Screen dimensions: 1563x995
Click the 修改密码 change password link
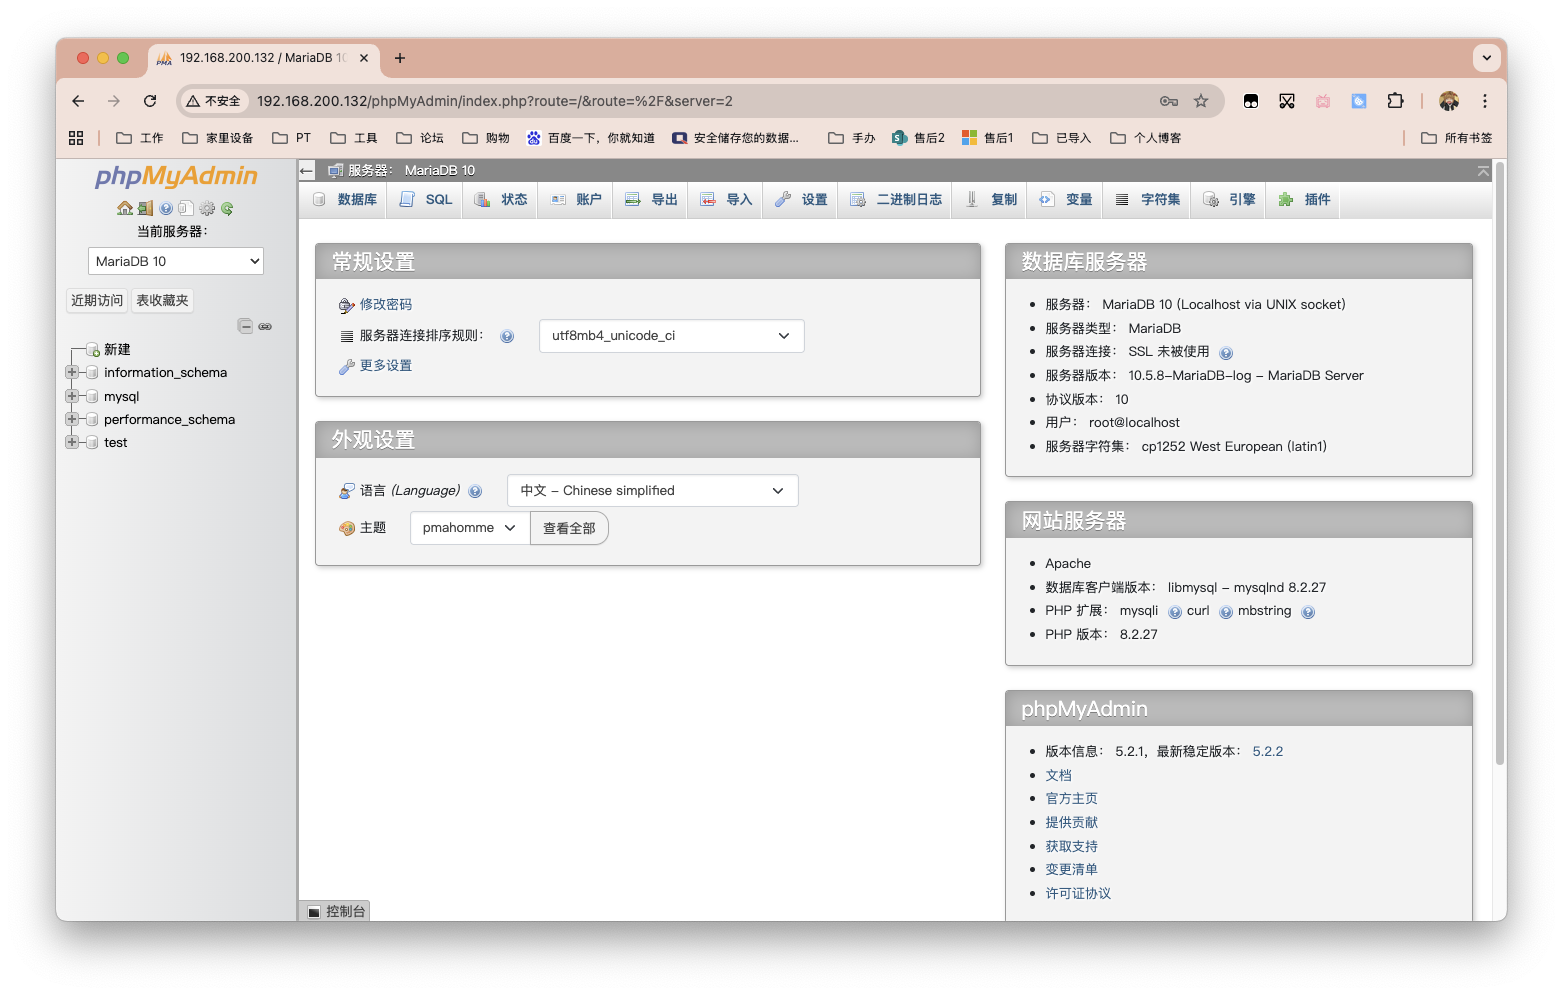pos(386,304)
